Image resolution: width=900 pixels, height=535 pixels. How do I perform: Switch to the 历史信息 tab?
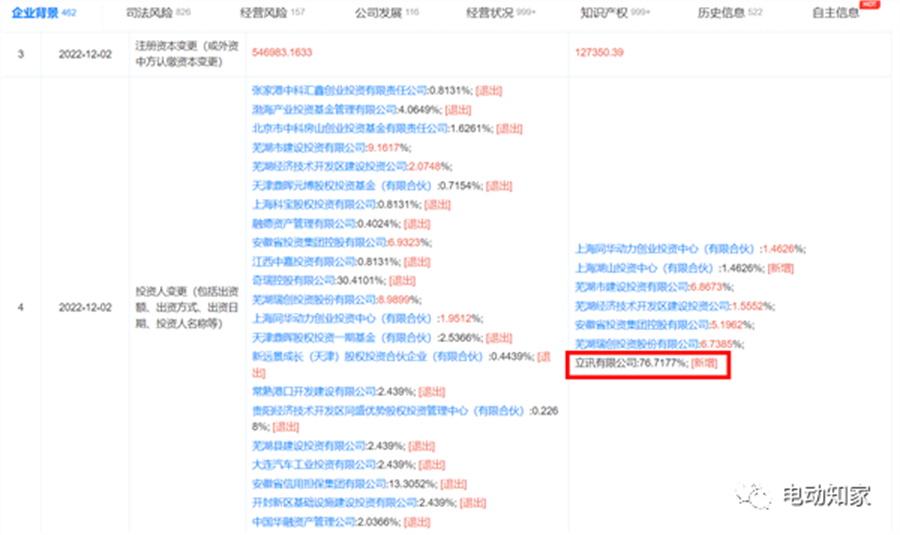coord(730,12)
